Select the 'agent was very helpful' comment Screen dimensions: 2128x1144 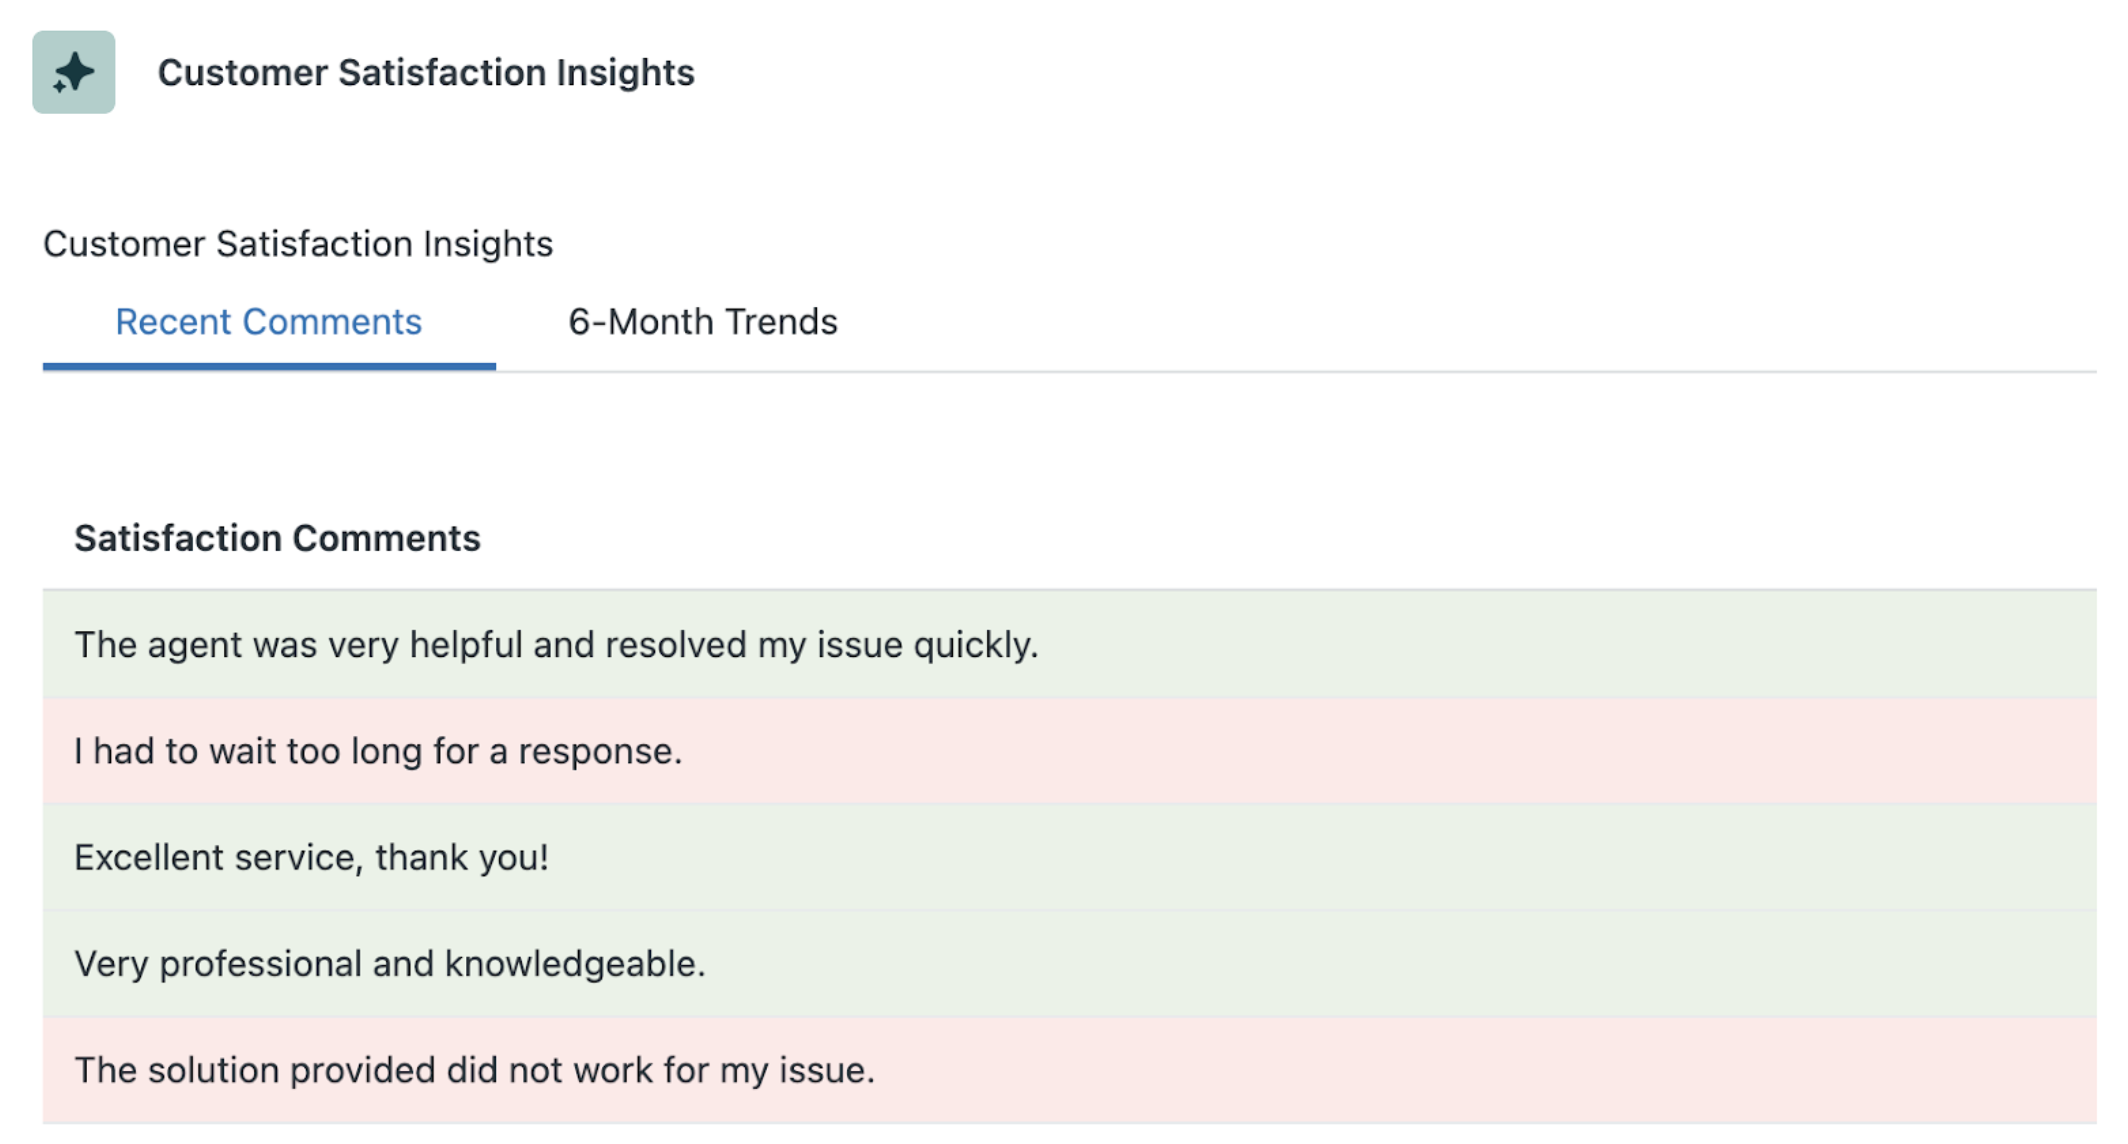pos(1069,644)
